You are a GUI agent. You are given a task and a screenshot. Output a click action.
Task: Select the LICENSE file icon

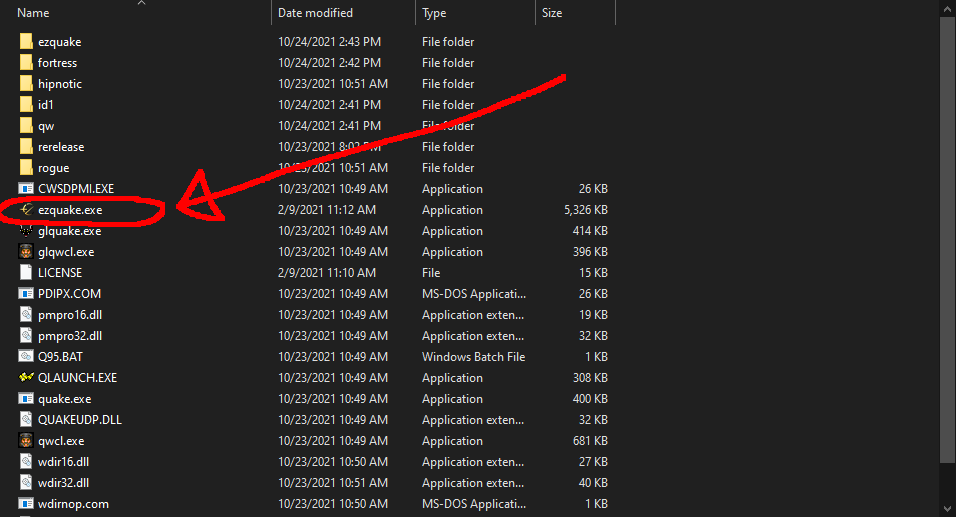tap(26, 273)
